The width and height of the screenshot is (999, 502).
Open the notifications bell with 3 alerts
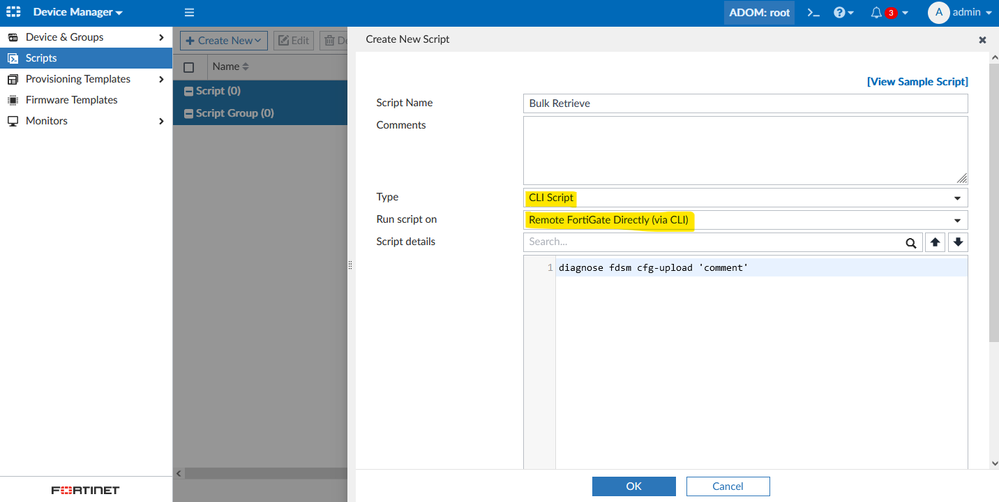[x=889, y=12]
